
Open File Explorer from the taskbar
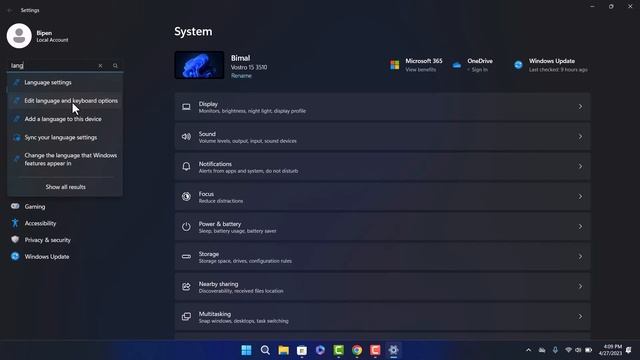coord(284,350)
